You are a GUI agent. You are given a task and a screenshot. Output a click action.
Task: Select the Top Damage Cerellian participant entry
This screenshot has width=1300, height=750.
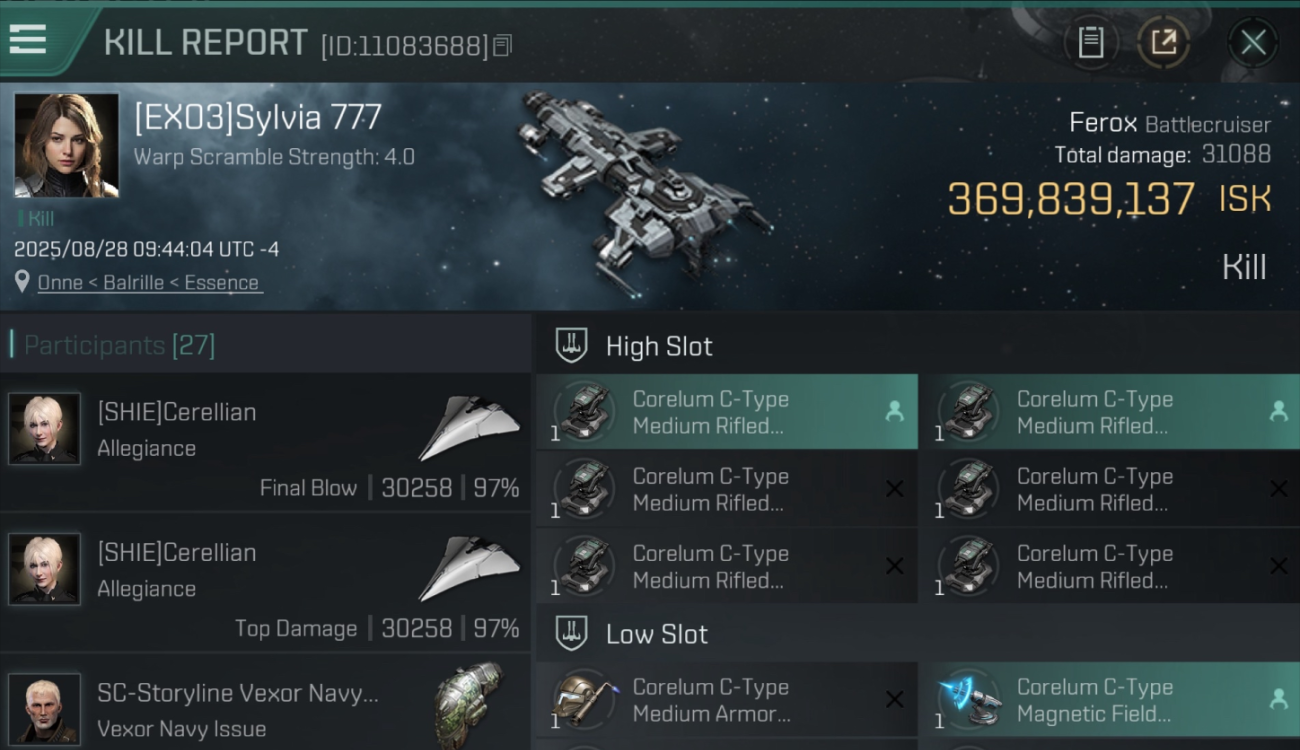[x=265, y=583]
